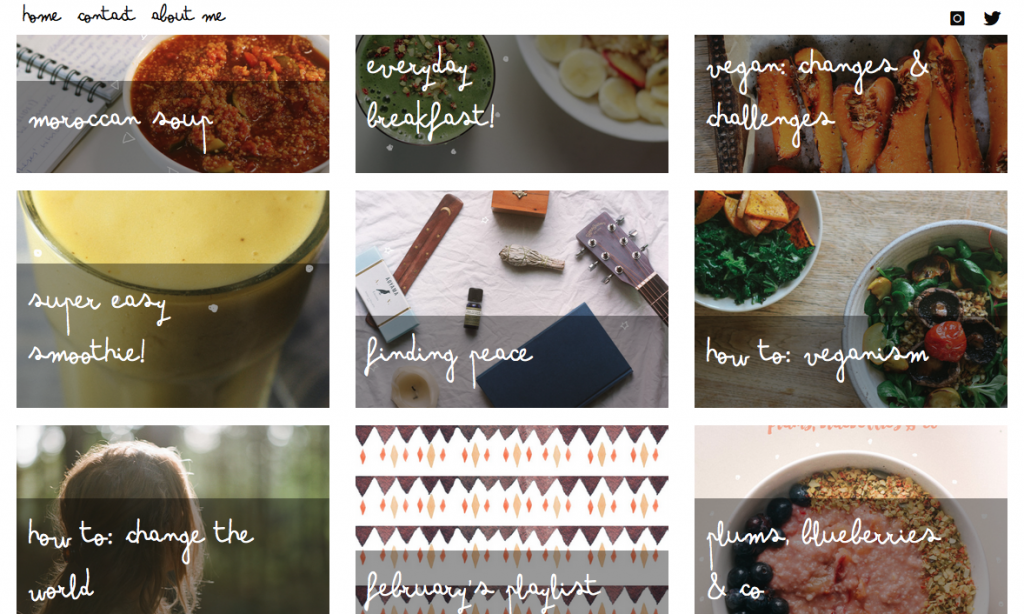Open the february's playlist post

(512, 520)
